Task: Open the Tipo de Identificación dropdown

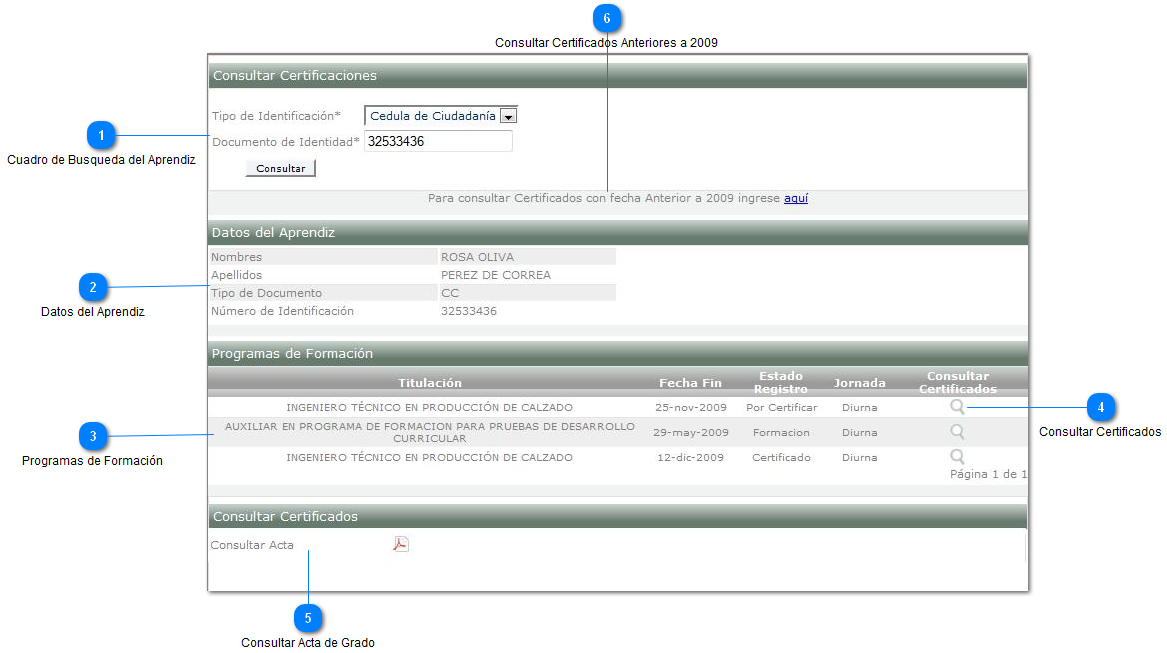Action: [x=440, y=115]
